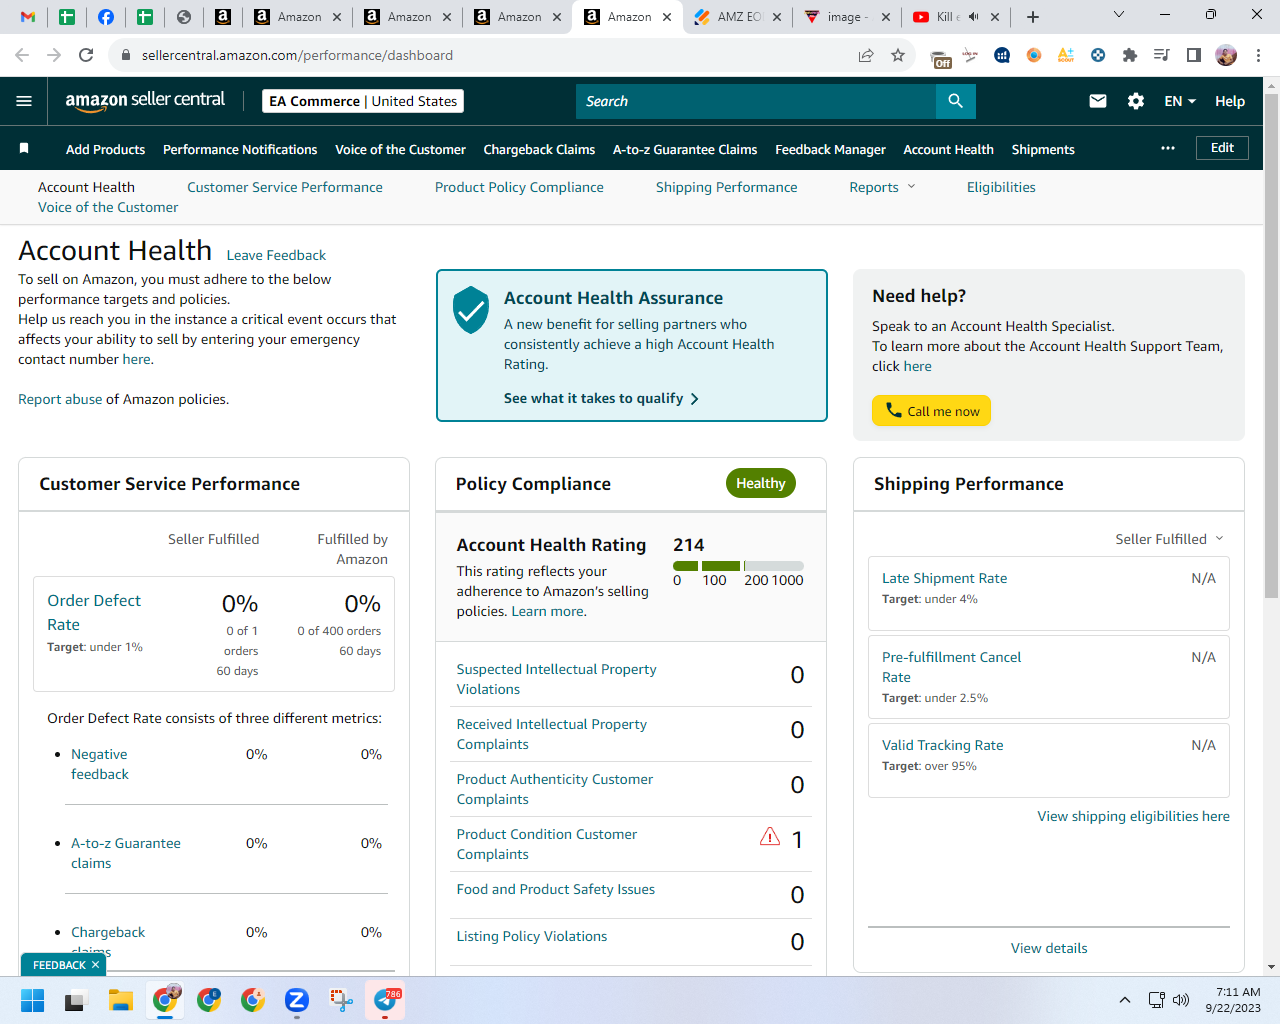Open Listing Policy Violations
This screenshot has height=1024, width=1280.
(x=531, y=936)
